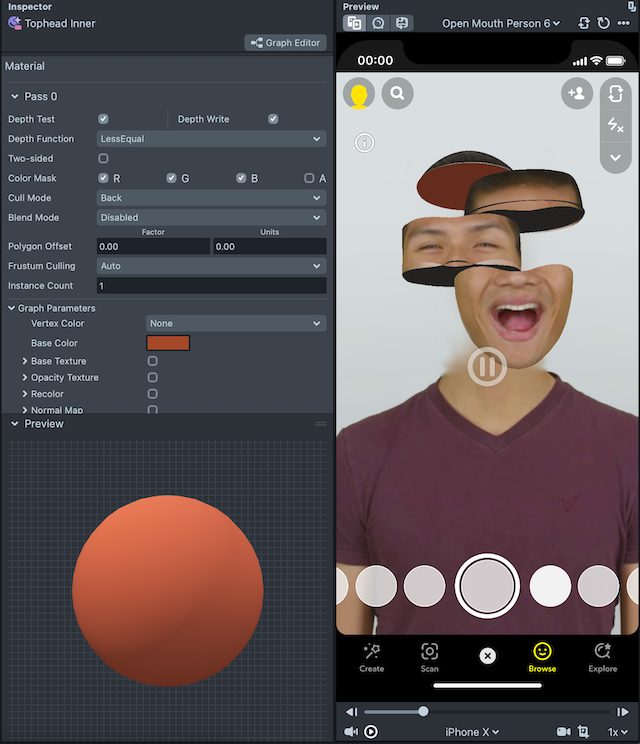The width and height of the screenshot is (640, 744).
Task: Click the Base Color swatch
Action: pos(168,343)
